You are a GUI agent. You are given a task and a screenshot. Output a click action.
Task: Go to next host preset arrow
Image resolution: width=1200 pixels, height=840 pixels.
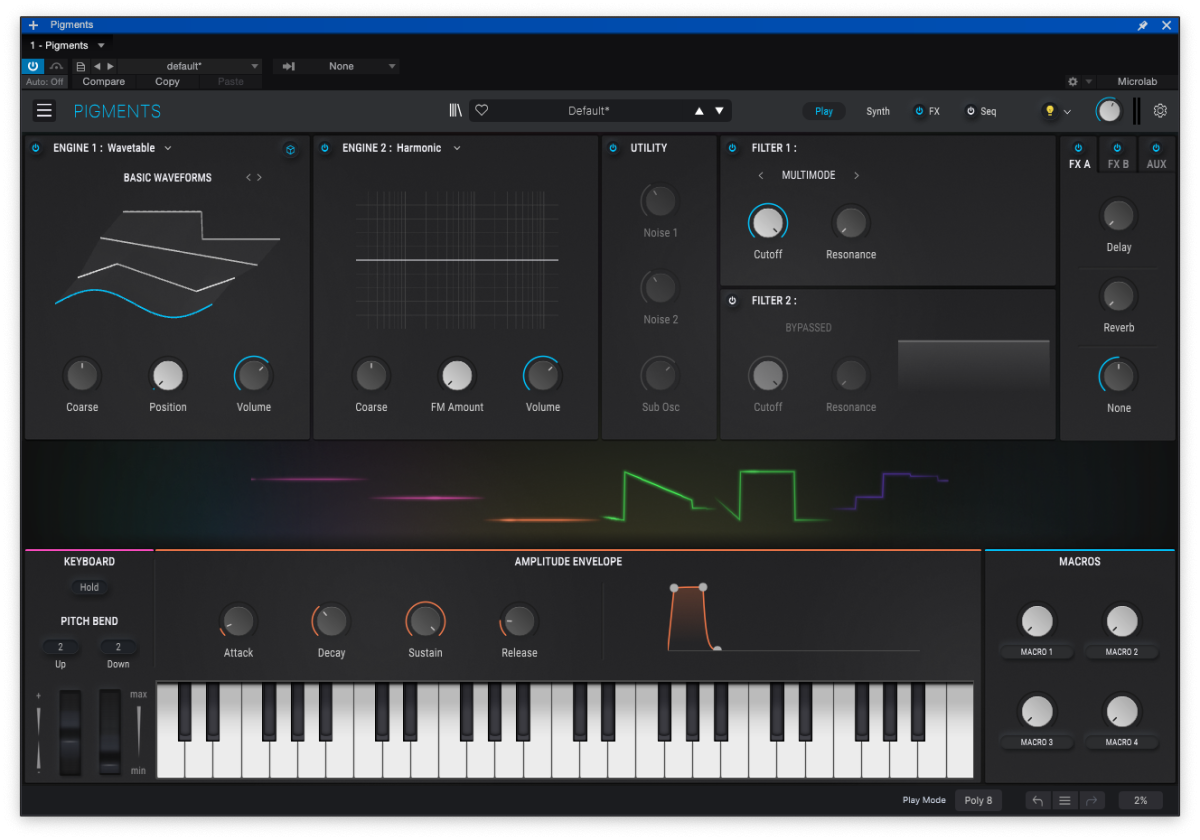point(110,66)
